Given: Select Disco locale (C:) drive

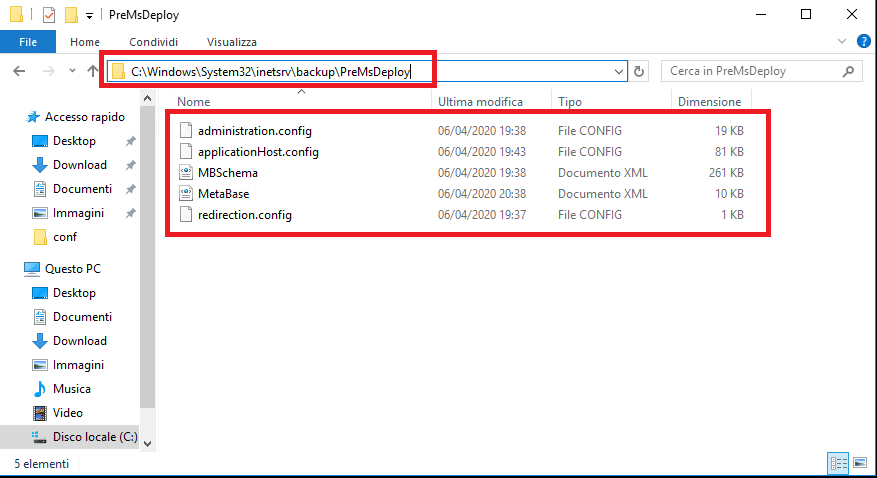Looking at the screenshot, I should point(95,437).
